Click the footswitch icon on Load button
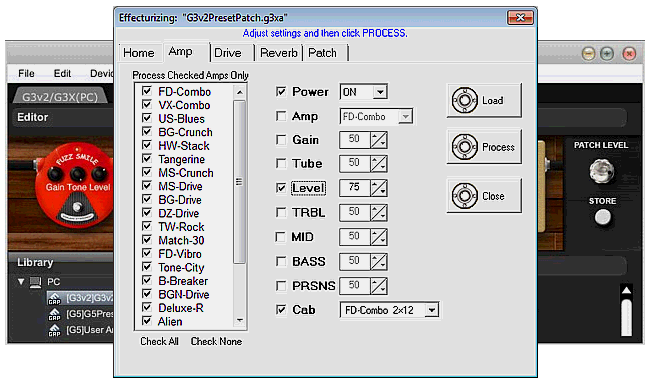This screenshot has width=649, height=383. click(x=464, y=100)
